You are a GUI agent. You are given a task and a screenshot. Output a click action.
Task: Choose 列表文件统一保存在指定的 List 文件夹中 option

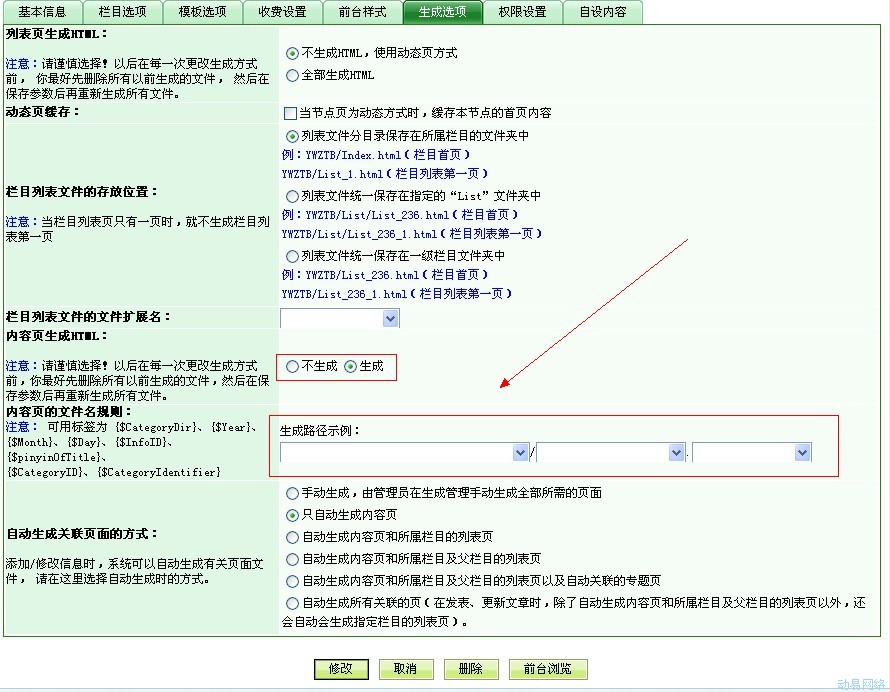click(292, 197)
